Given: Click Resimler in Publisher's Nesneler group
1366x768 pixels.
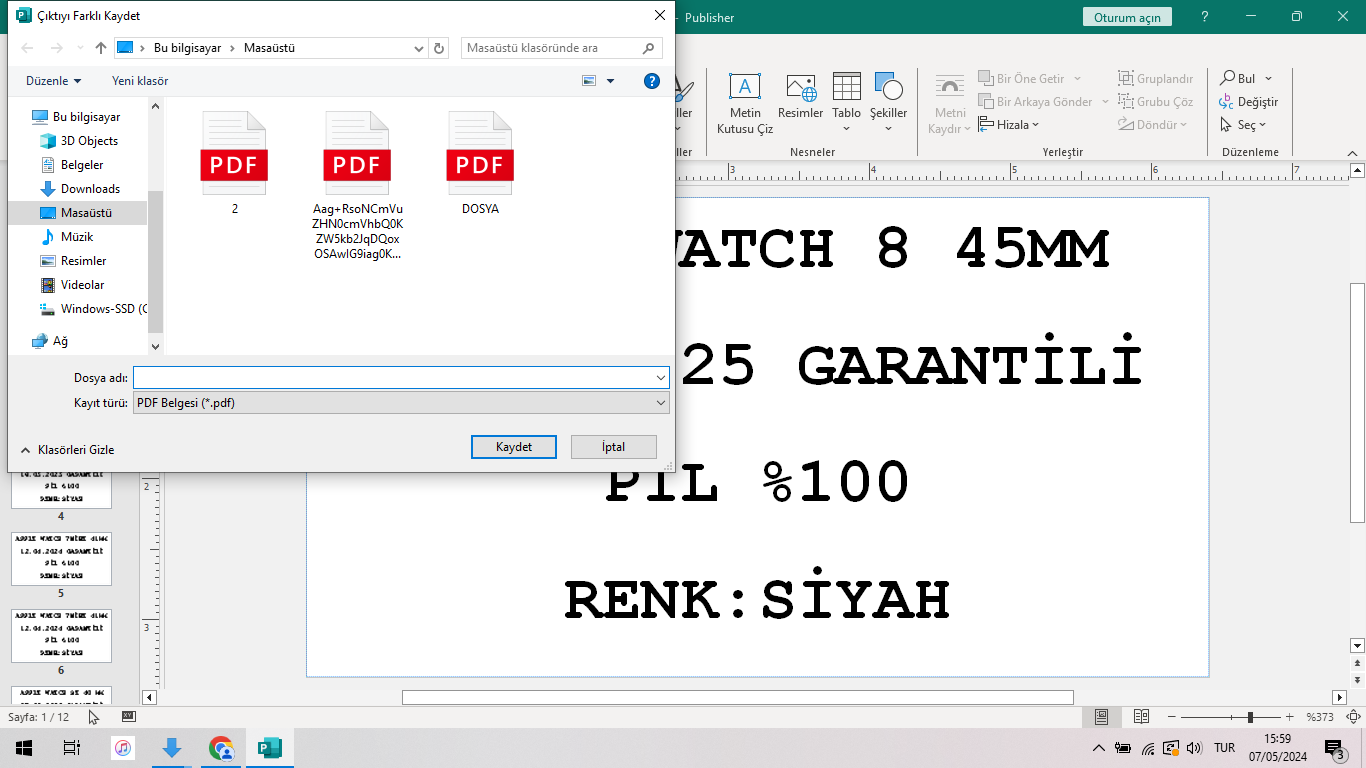Looking at the screenshot, I should [800, 97].
